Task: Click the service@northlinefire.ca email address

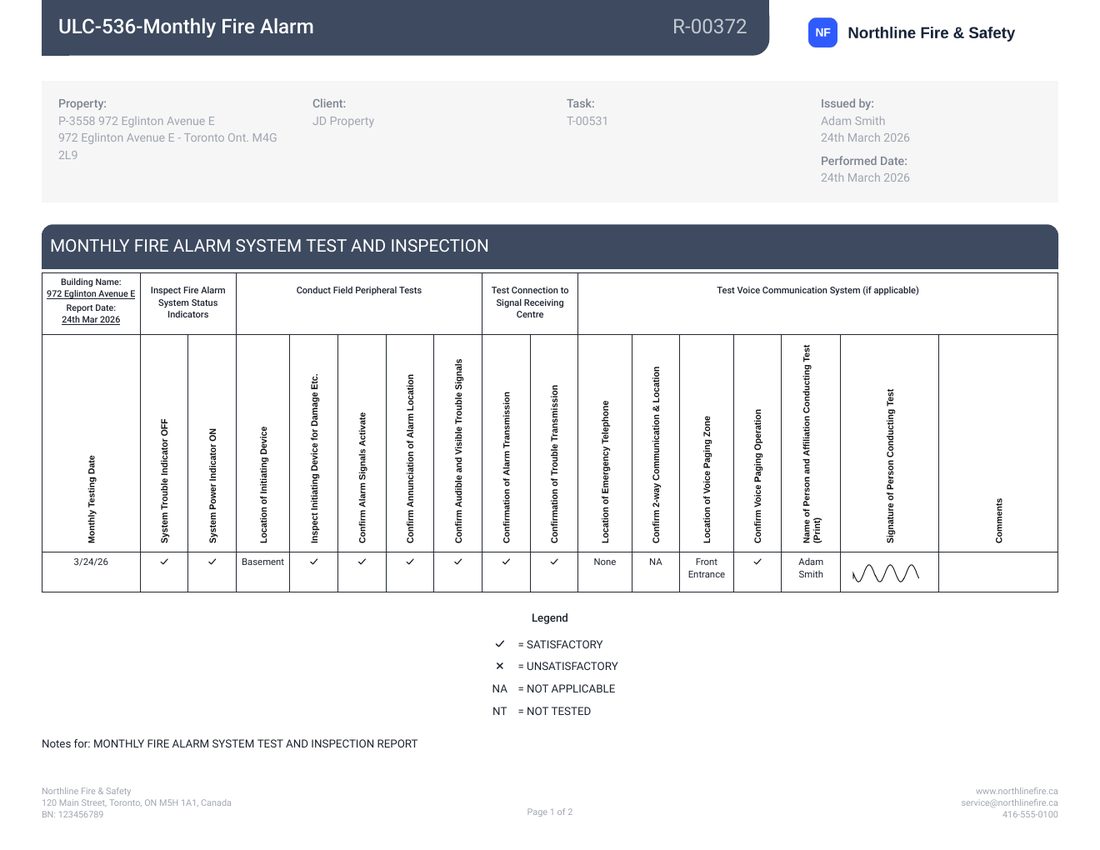Action: [x=1010, y=803]
